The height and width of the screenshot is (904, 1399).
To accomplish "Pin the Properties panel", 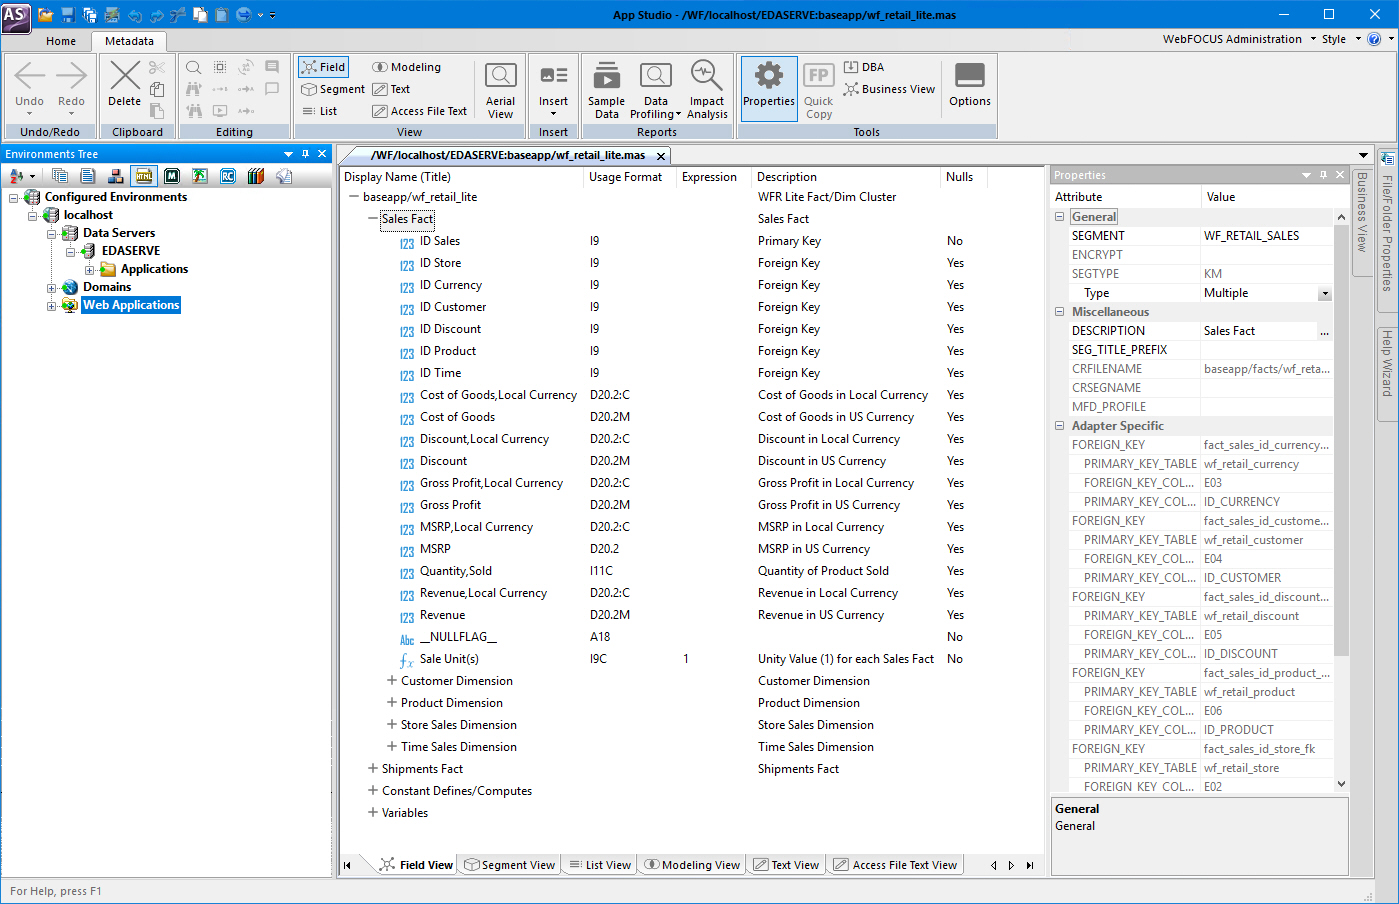I will (x=1323, y=175).
